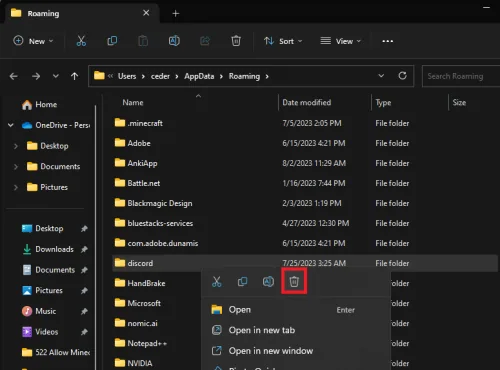Open pinned Pictures in the quick access list
Screen dimensions: 500x370
point(42,290)
